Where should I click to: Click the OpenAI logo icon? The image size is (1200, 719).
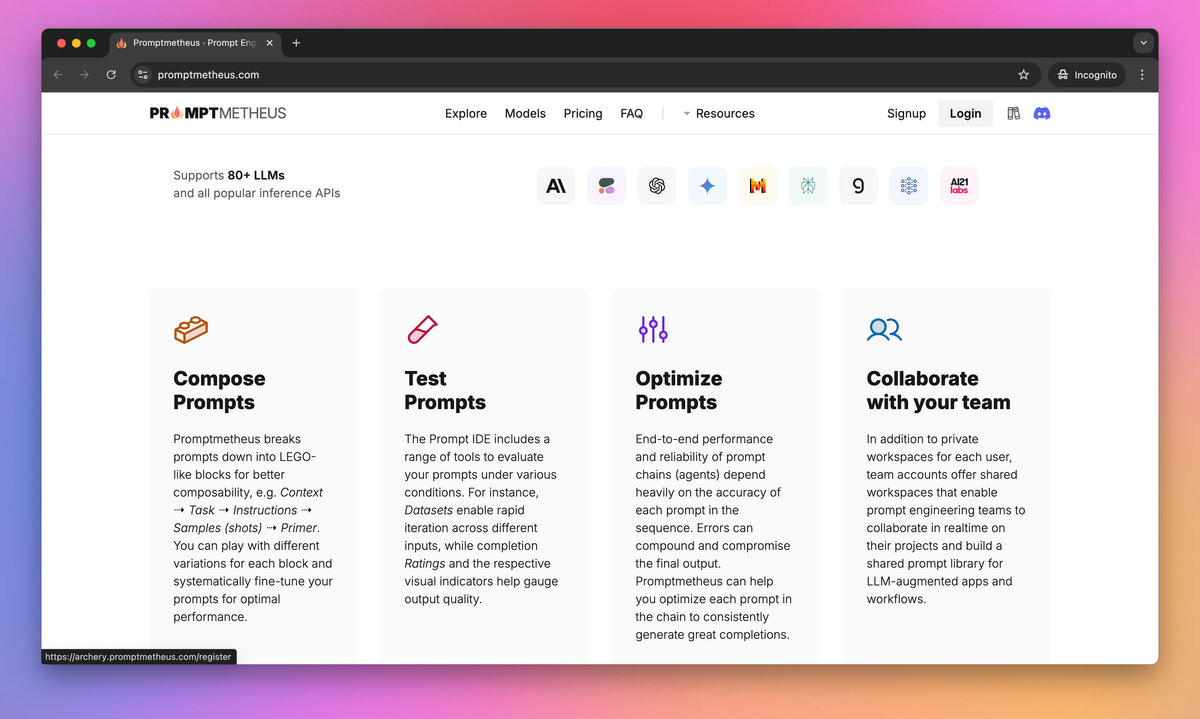(657, 186)
